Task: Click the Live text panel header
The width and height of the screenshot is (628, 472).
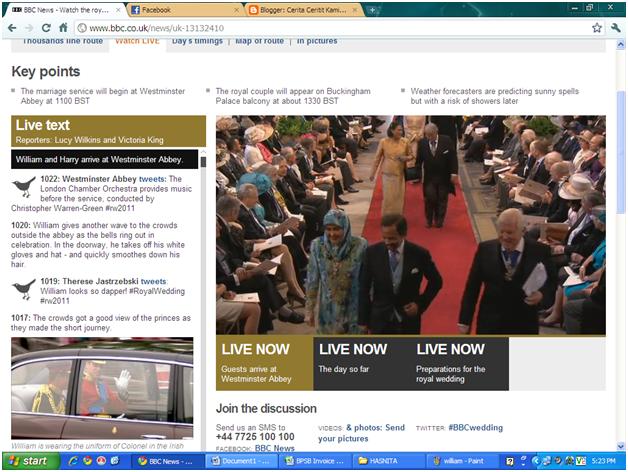Action: click(109, 131)
